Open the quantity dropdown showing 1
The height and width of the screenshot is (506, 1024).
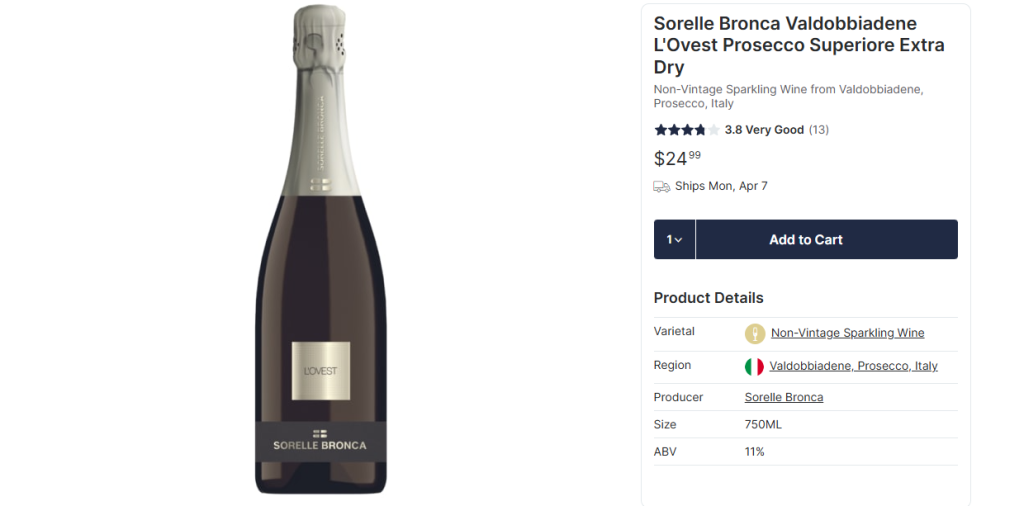click(x=675, y=240)
